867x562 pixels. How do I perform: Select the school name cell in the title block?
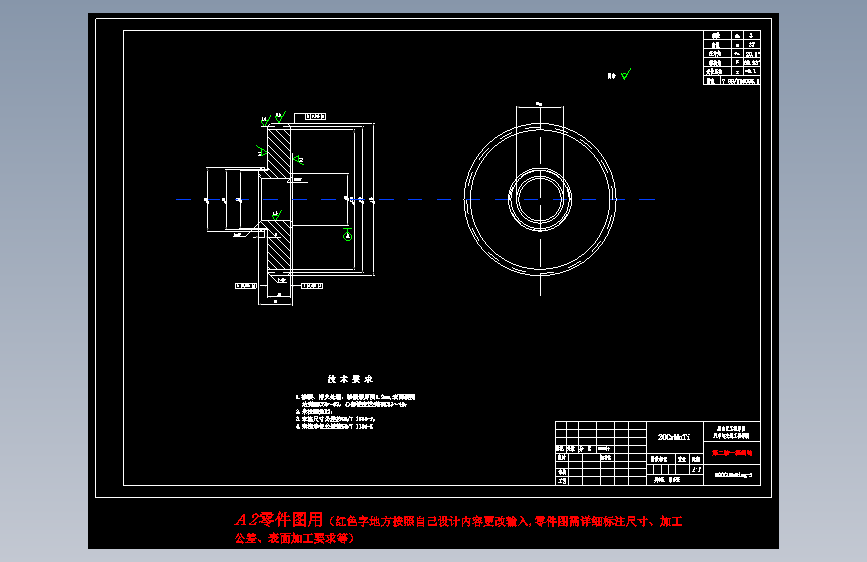(732, 432)
